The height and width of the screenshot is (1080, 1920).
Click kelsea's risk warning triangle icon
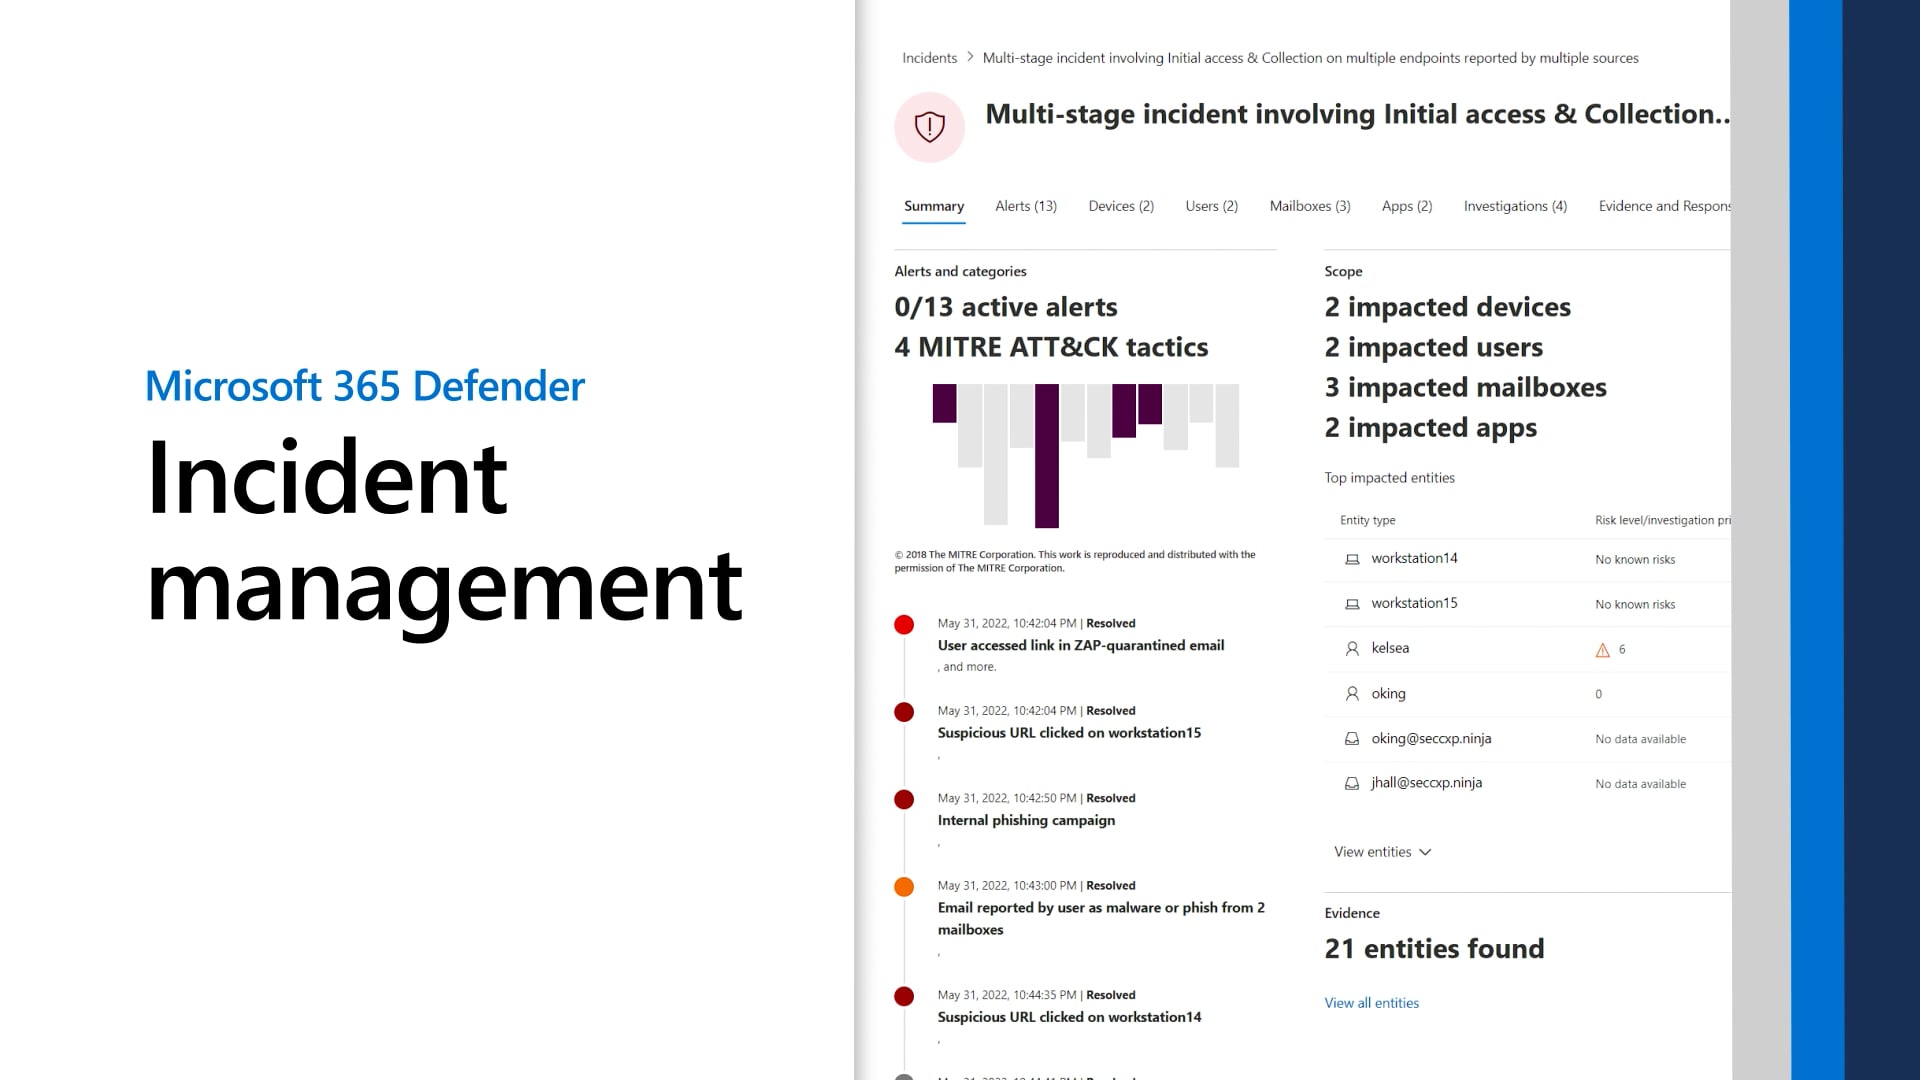[x=1602, y=650]
